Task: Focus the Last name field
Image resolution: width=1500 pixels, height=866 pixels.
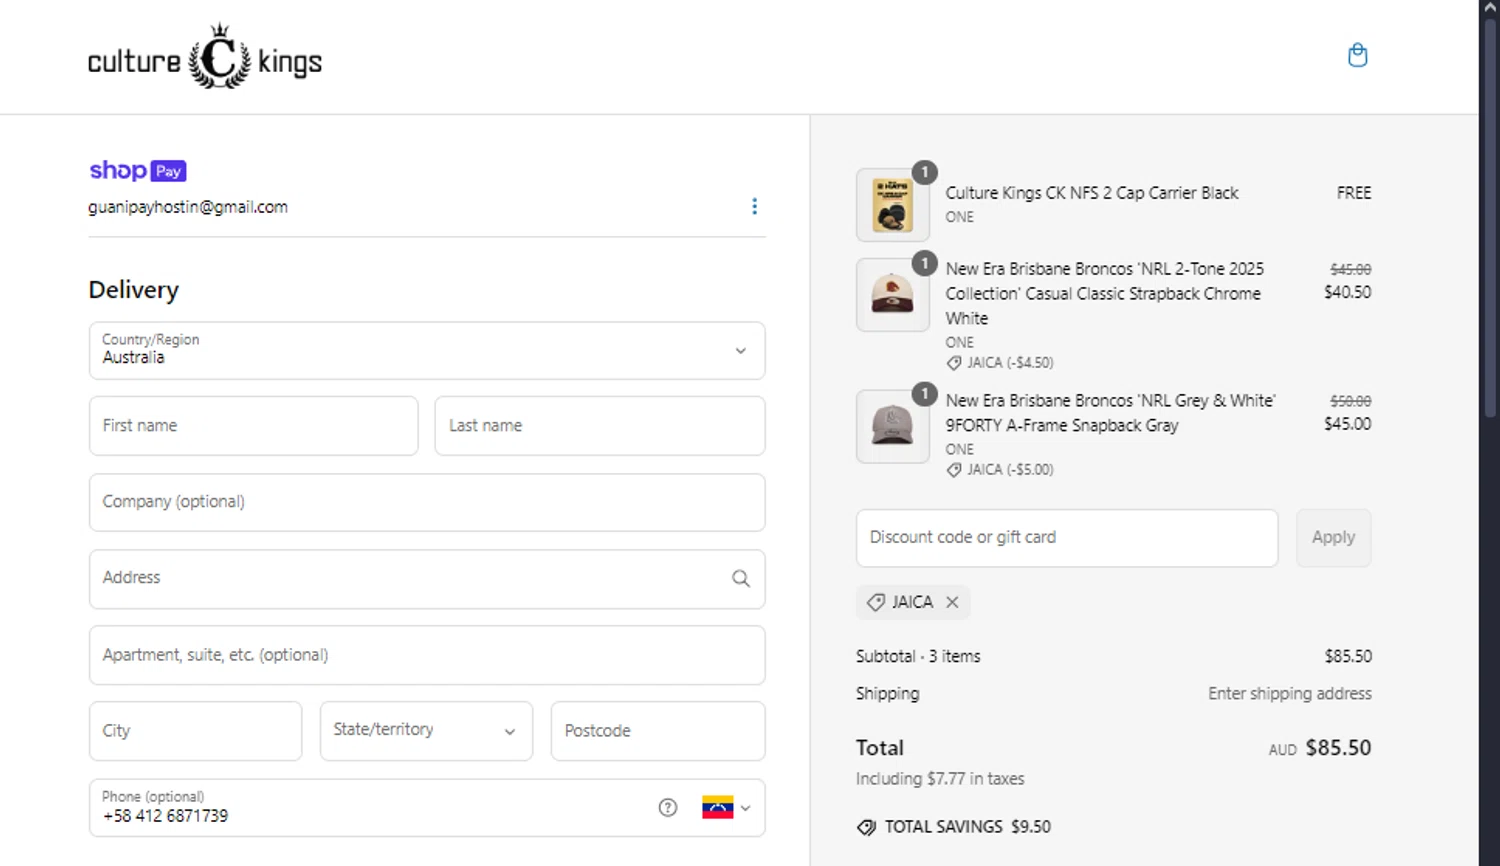Action: coord(600,426)
